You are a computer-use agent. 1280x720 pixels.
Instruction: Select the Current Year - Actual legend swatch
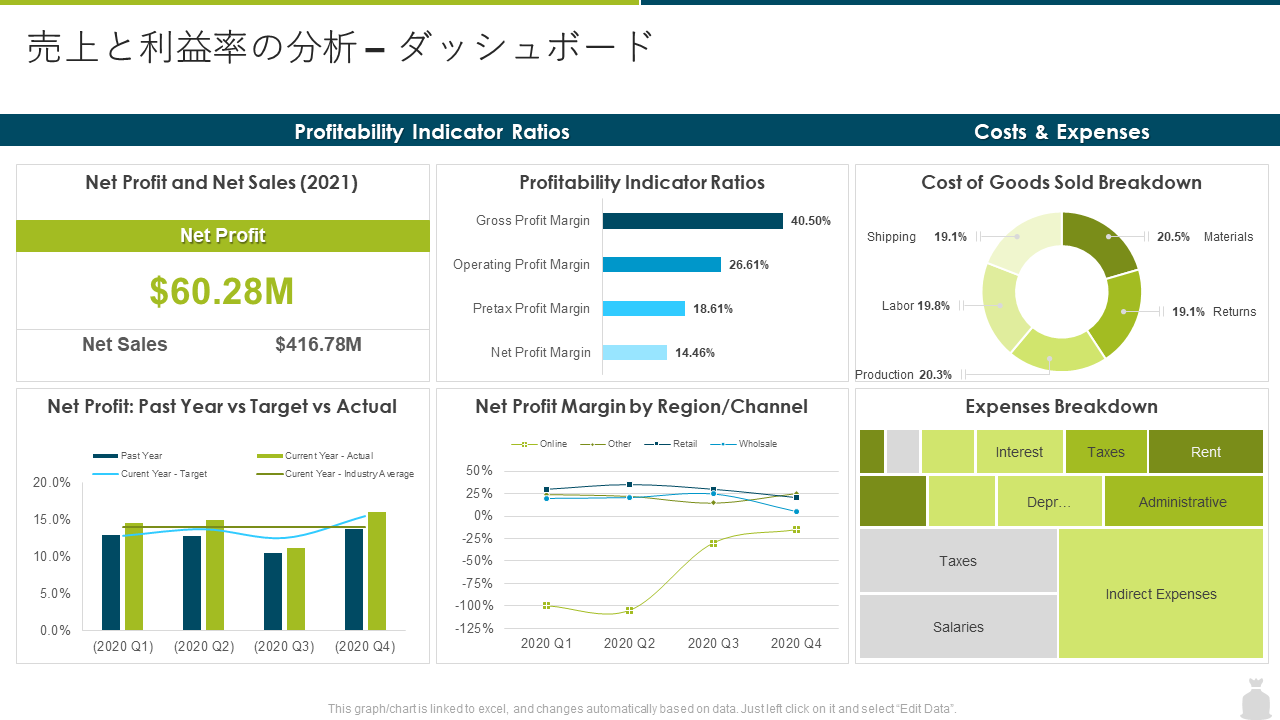coord(269,456)
